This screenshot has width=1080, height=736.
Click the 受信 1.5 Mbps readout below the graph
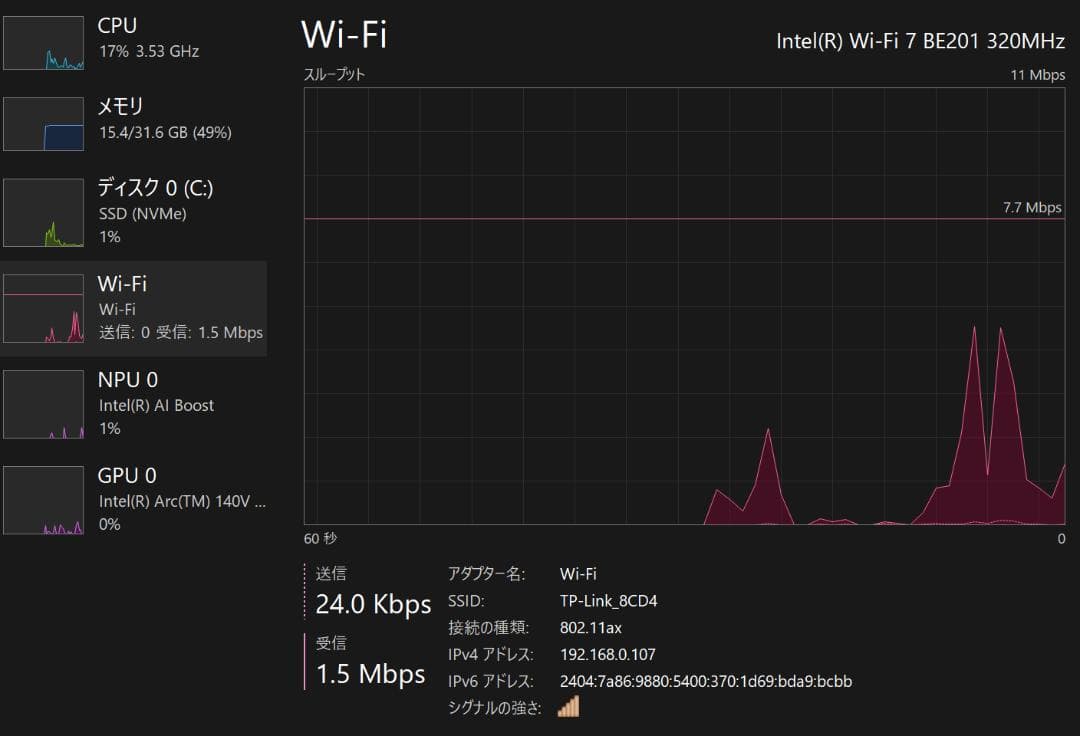click(x=370, y=674)
